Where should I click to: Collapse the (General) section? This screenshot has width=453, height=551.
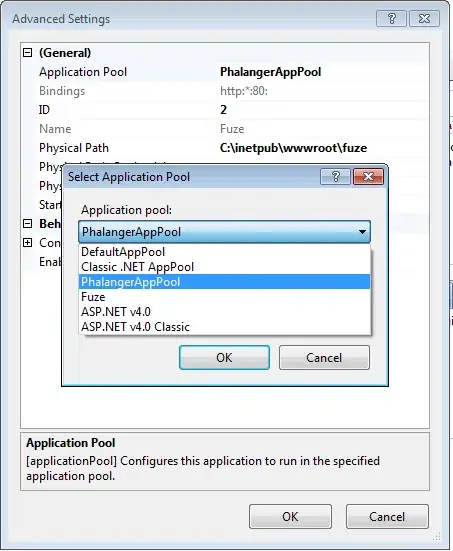pyautogui.click(x=27, y=53)
